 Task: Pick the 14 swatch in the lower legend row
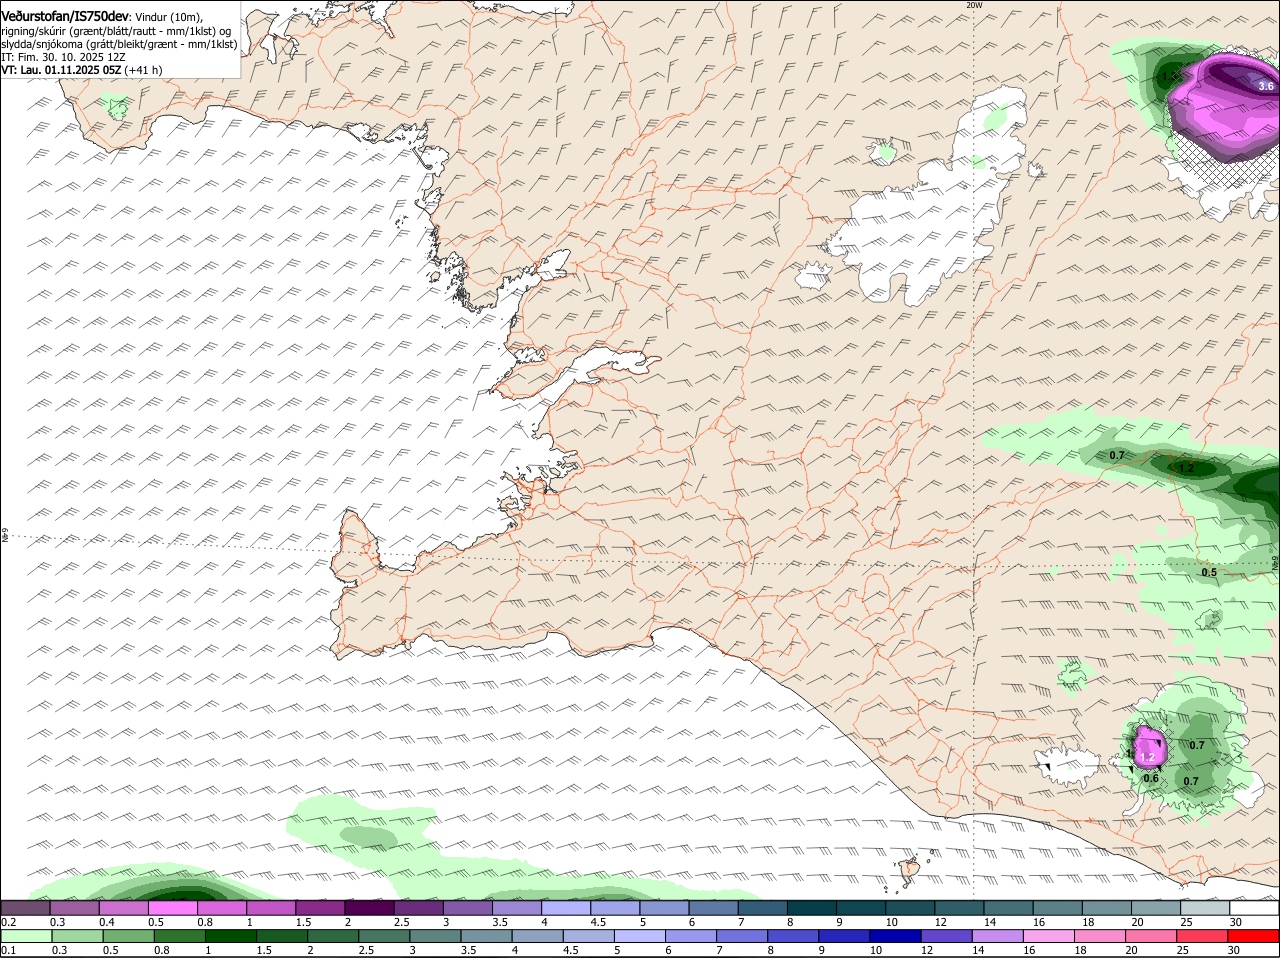click(999, 936)
